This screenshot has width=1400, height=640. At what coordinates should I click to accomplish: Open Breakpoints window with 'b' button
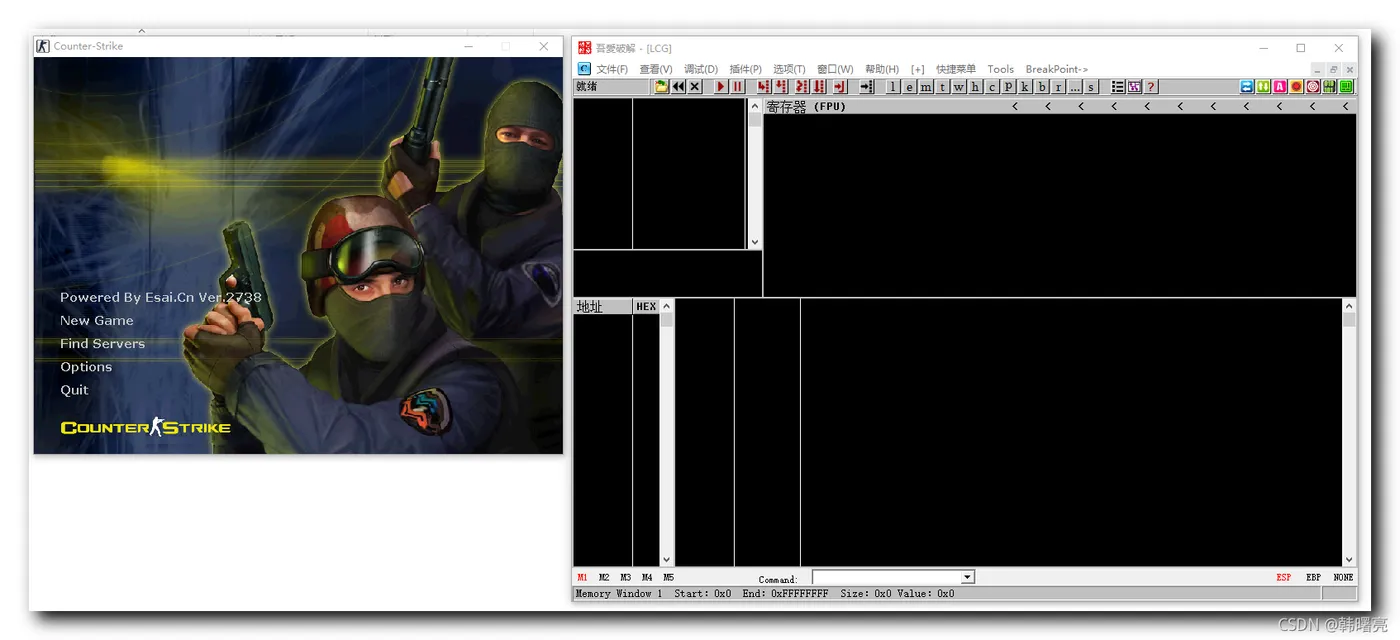pos(1041,87)
